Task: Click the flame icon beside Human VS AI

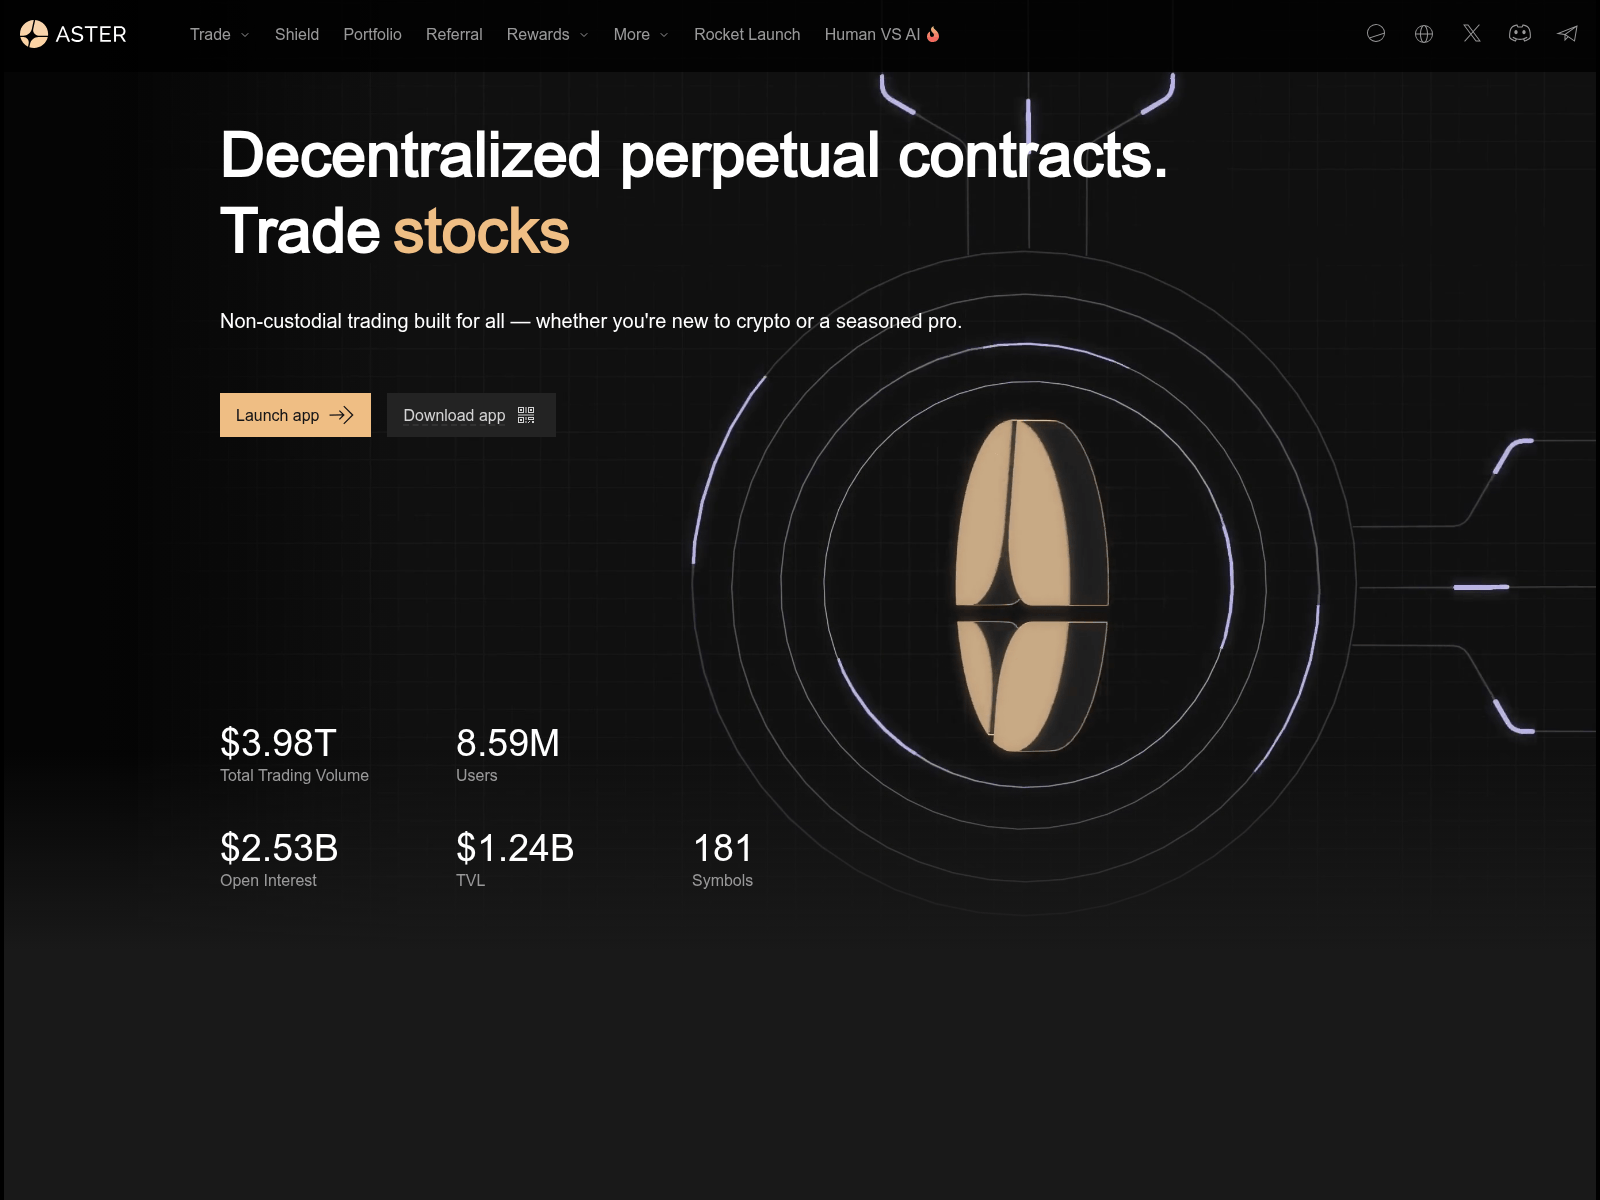Action: click(933, 34)
